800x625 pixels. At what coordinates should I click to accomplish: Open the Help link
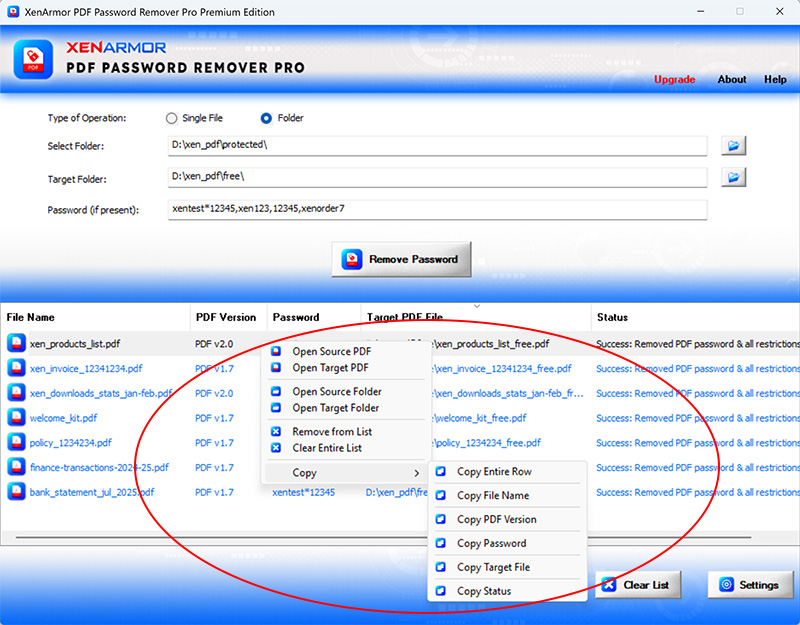(775, 79)
